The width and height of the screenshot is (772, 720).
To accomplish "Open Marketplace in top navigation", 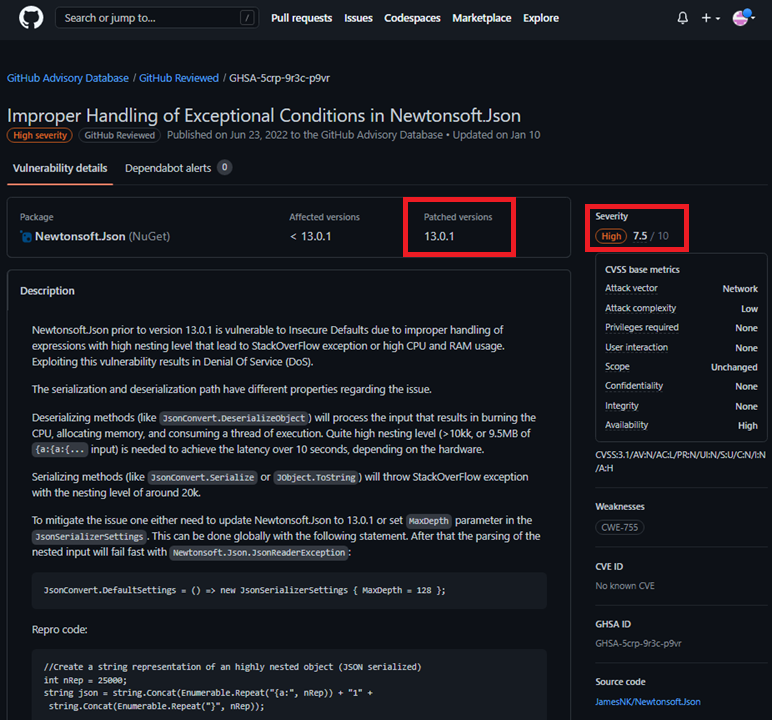I will pyautogui.click(x=482, y=18).
